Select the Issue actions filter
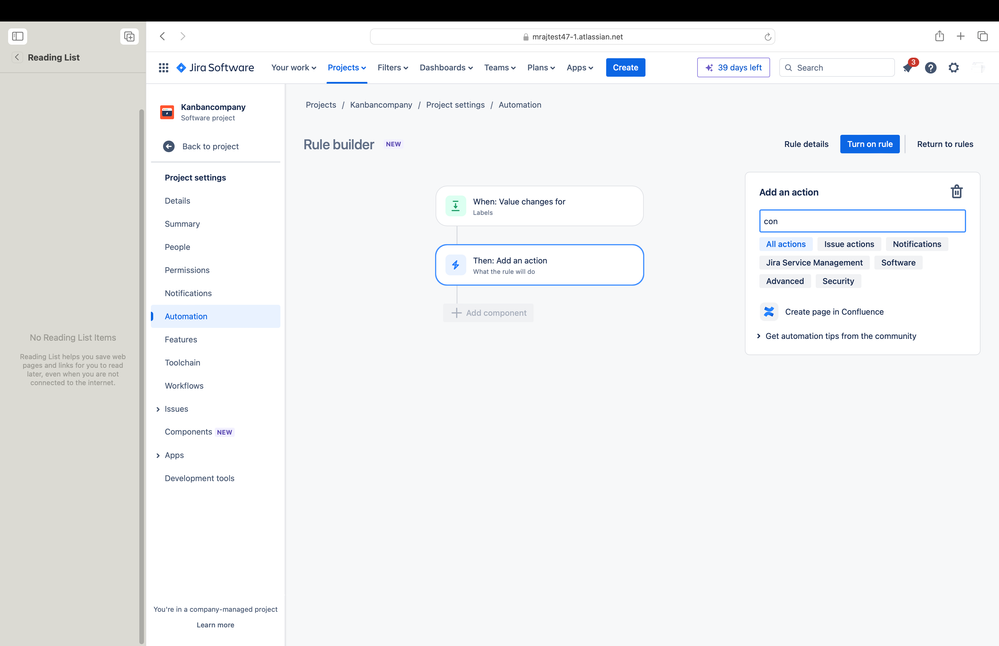The image size is (999, 646). 849,244
